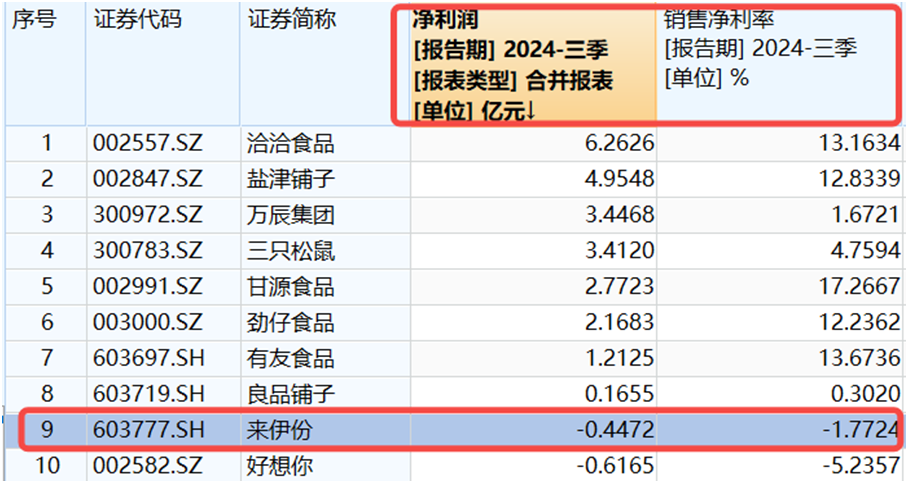Click the name 盐津铺子
908x483 pixels.
291,180
